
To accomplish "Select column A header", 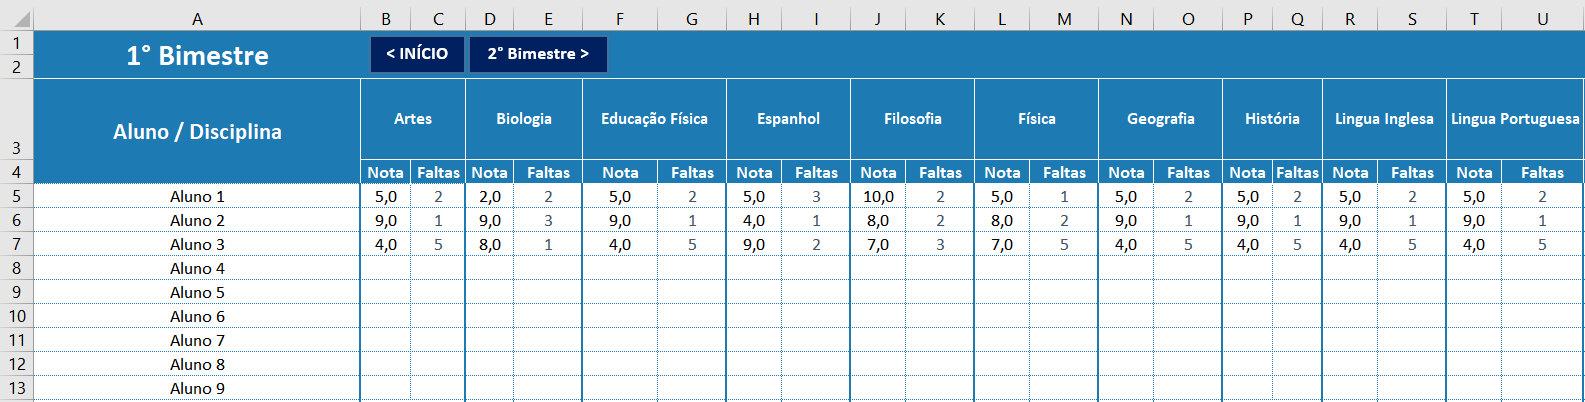I will [x=197, y=18].
